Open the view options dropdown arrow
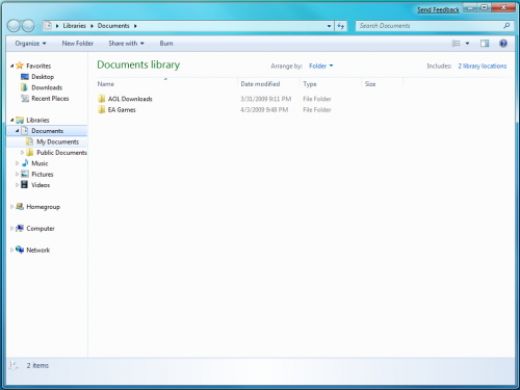This screenshot has height=390, width=520. [x=467, y=43]
